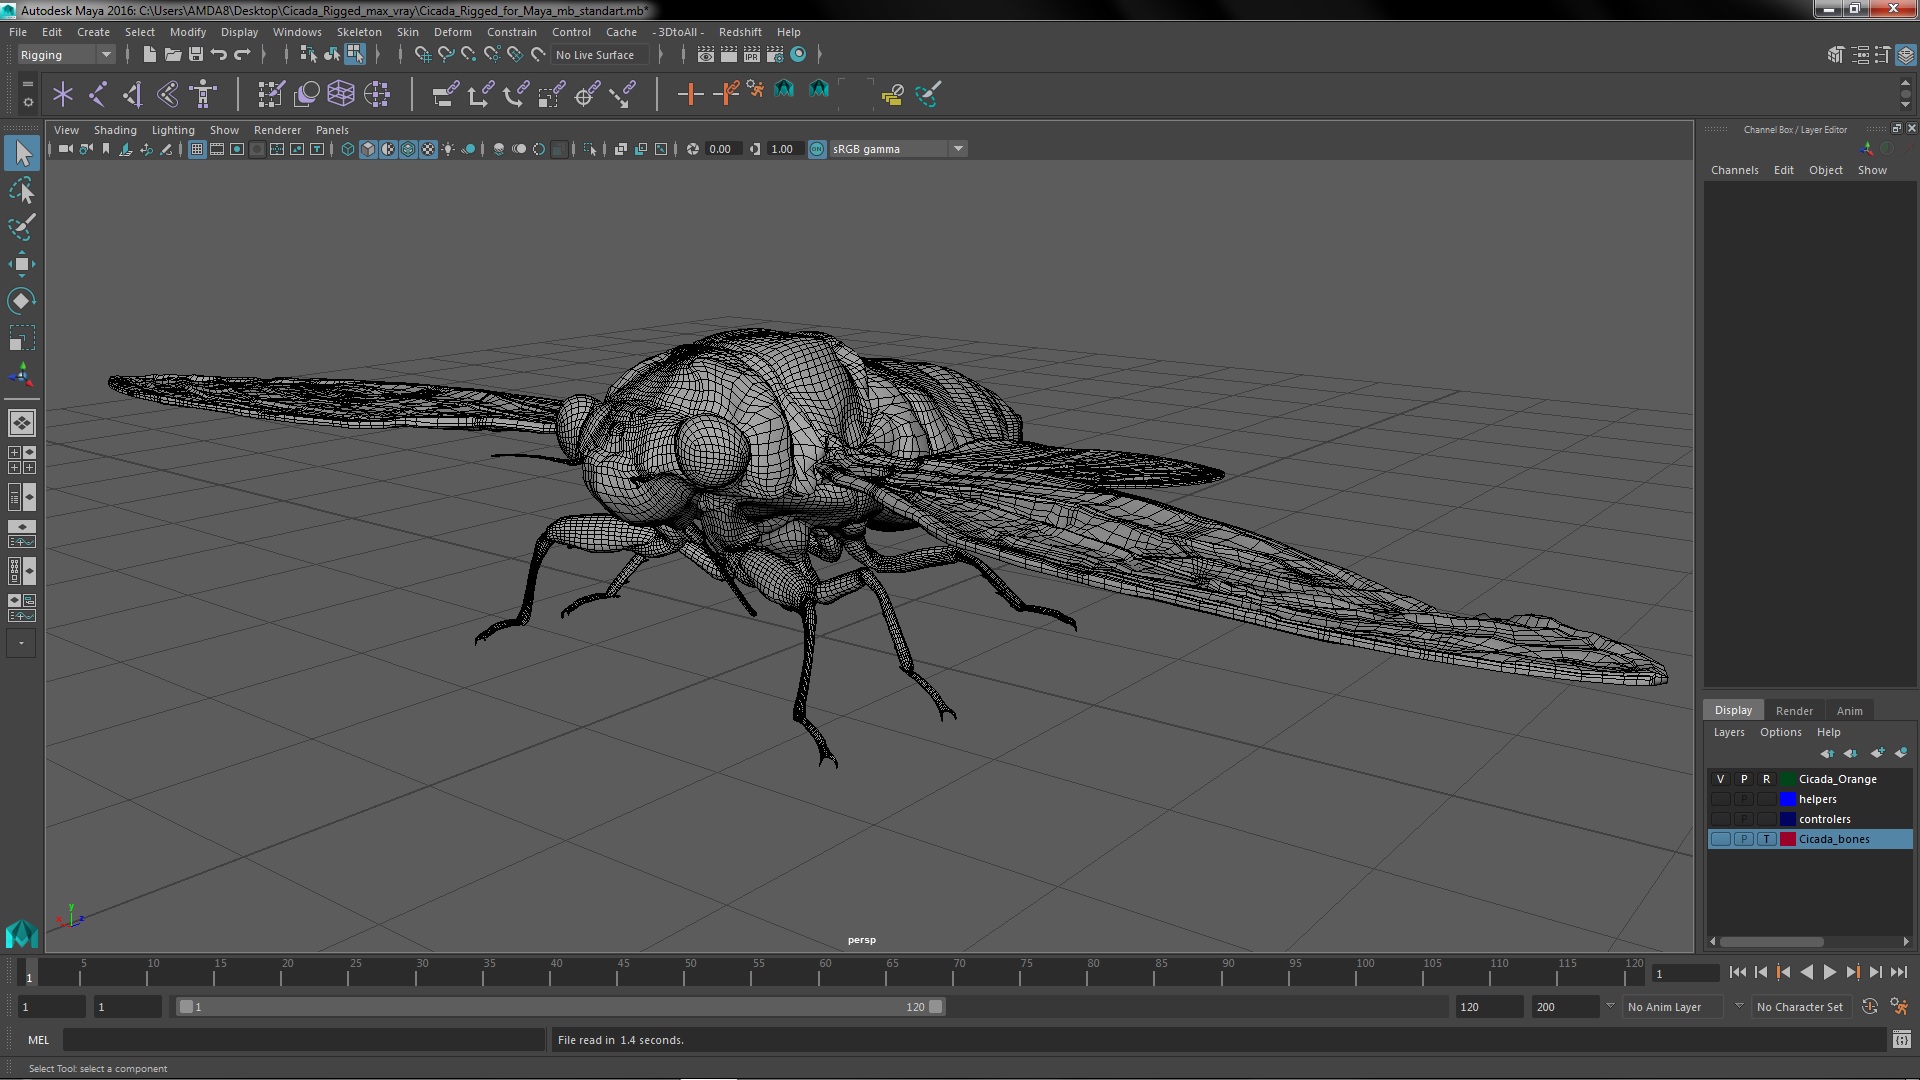This screenshot has width=1920, height=1080.
Task: Select the arrow Select tool
Action: click(x=22, y=153)
